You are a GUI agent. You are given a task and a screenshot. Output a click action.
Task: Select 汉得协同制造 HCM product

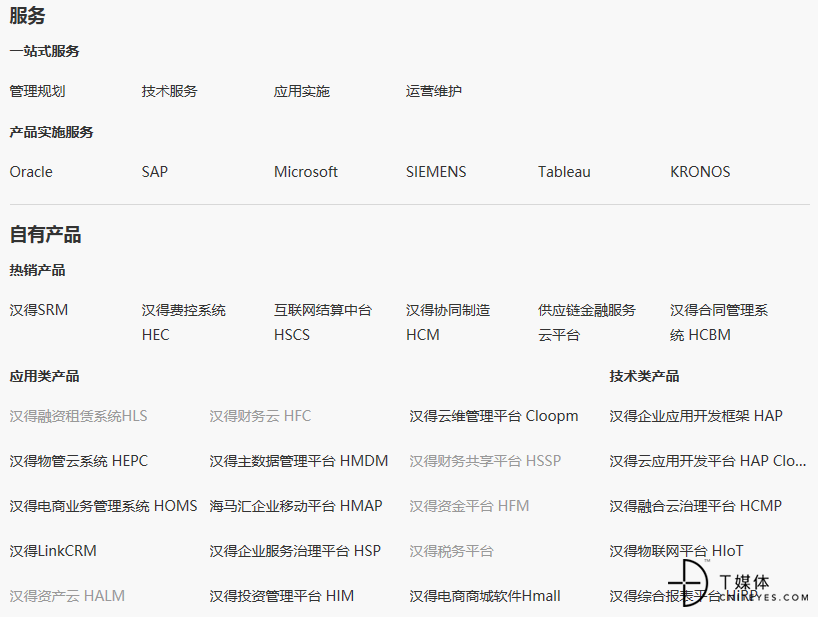click(448, 322)
